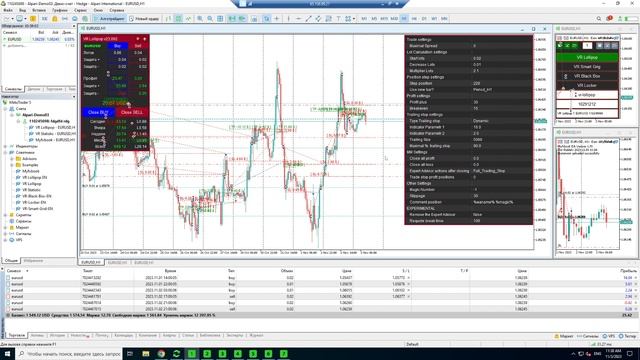Screen dimensions: 640x360
Task: Click green taskbar icon number 1
Action: 191,353
